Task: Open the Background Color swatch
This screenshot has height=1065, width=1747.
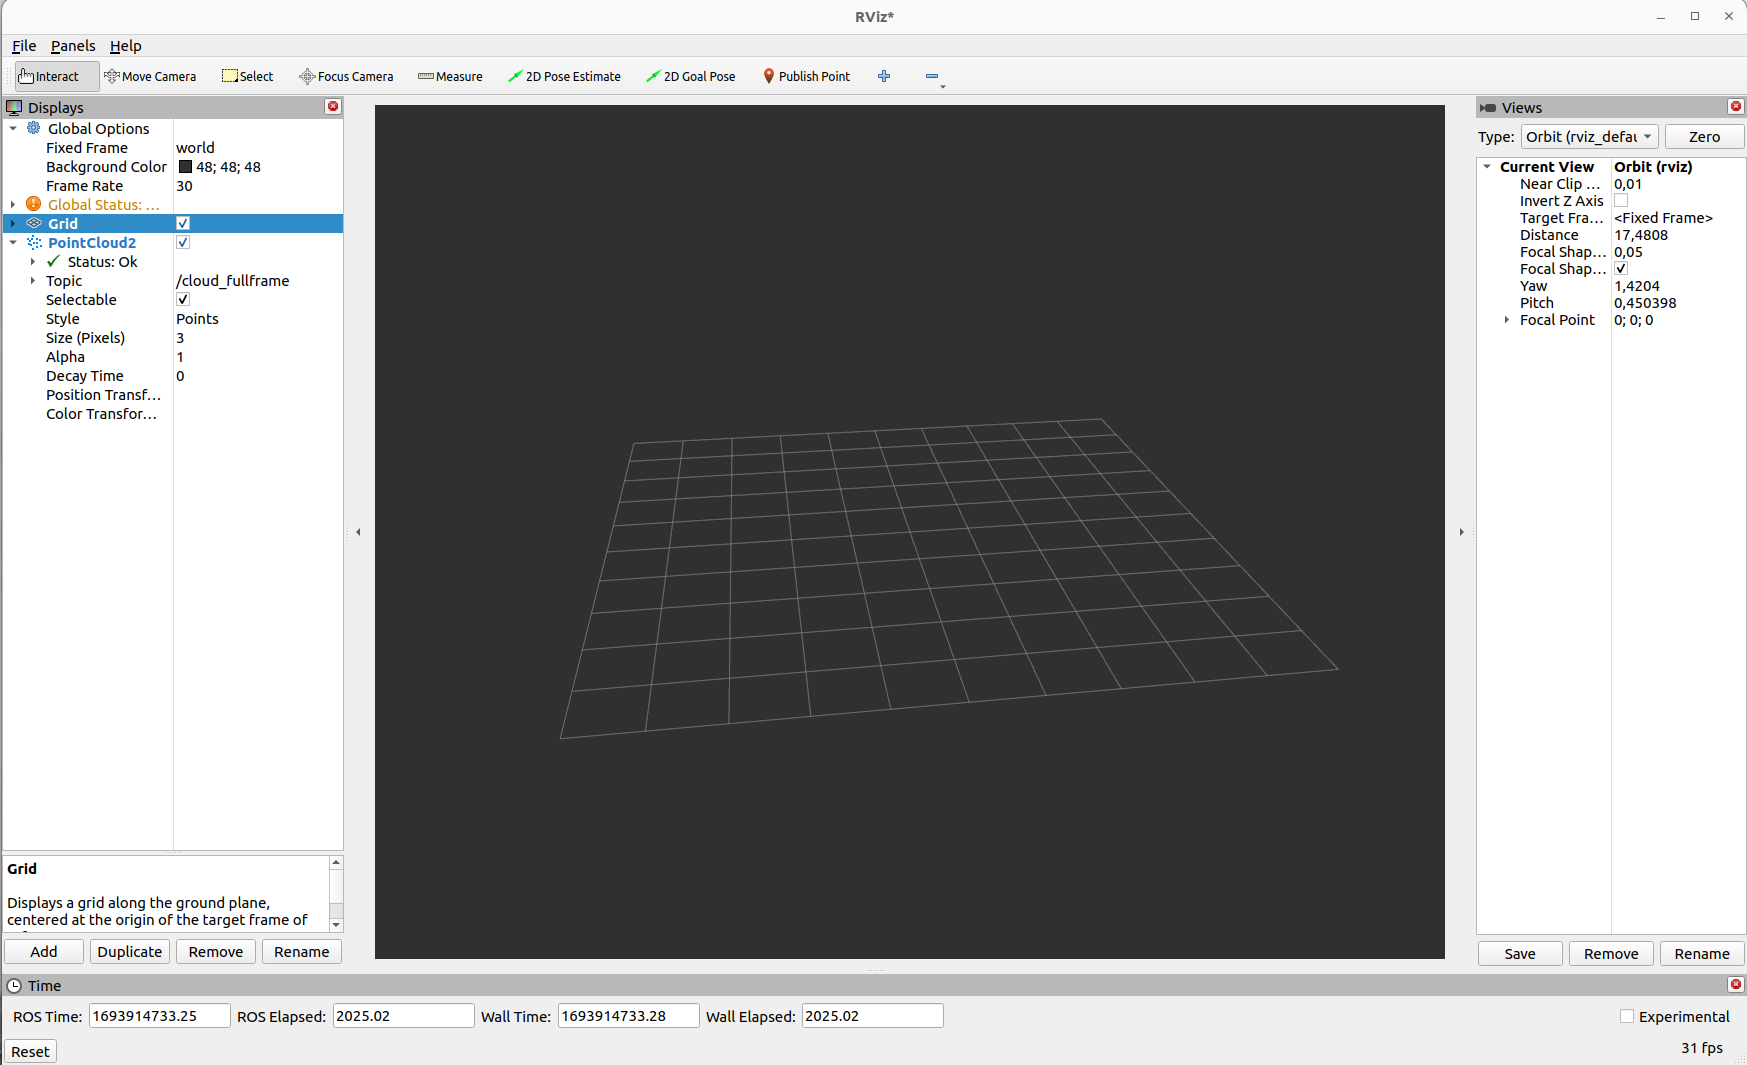Action: pos(185,166)
